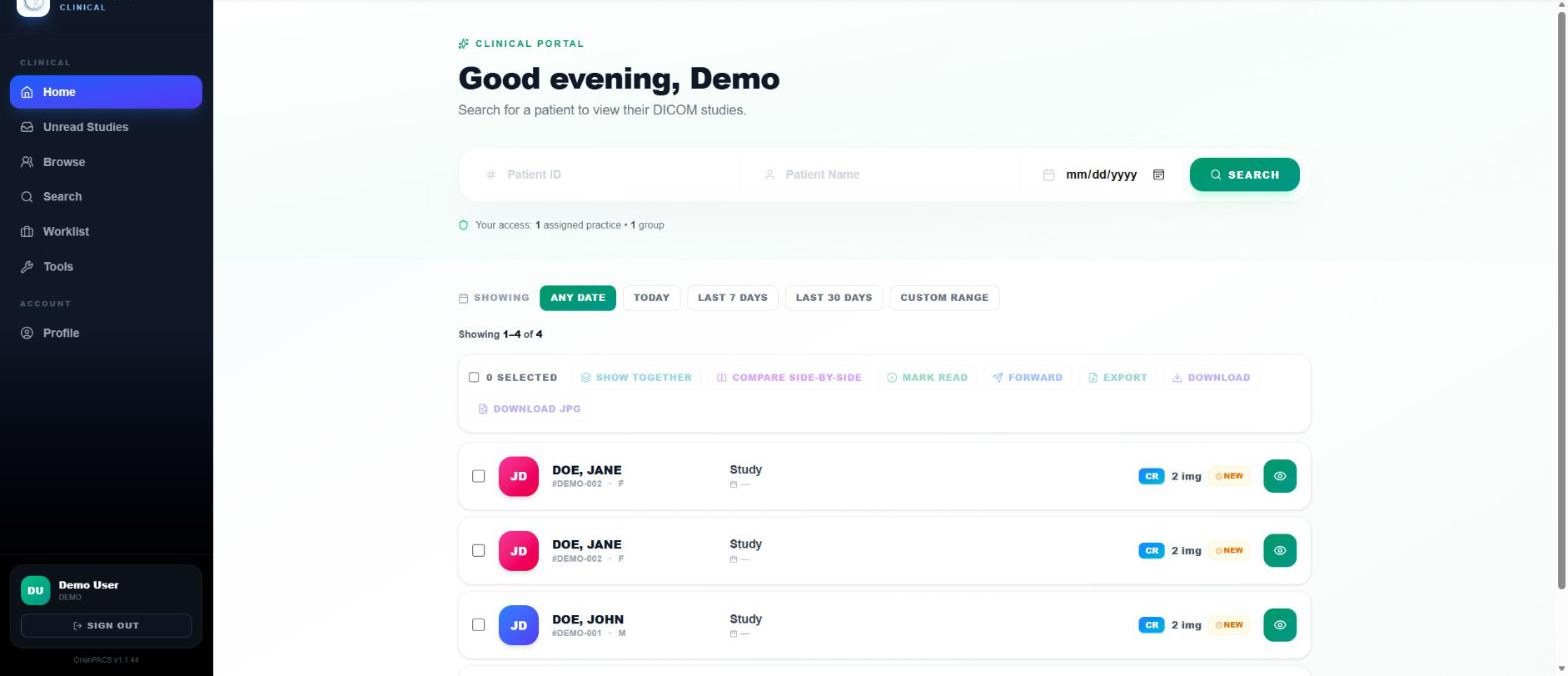Click Download JPG
This screenshot has width=1568, height=676.
530,409
